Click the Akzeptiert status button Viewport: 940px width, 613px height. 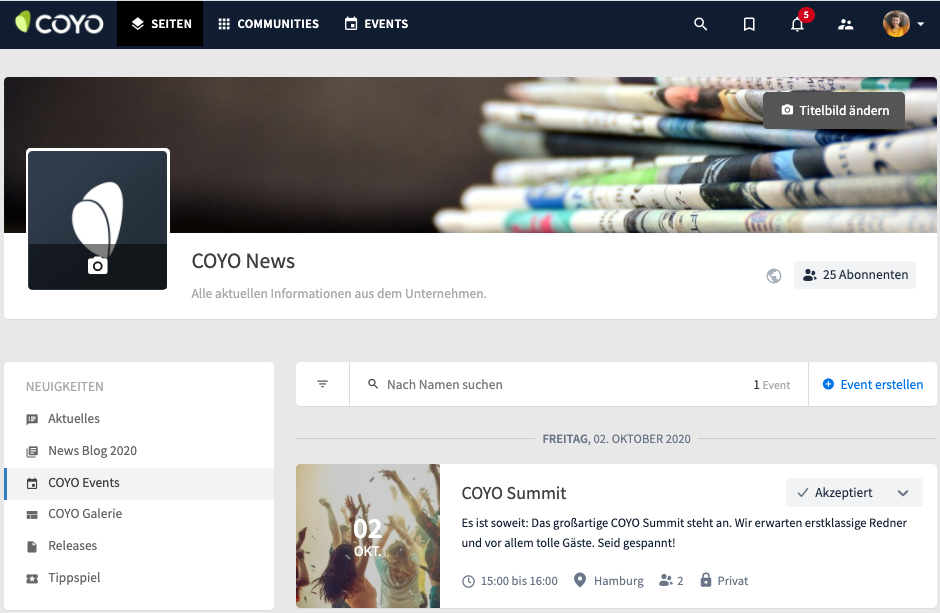[854, 493]
